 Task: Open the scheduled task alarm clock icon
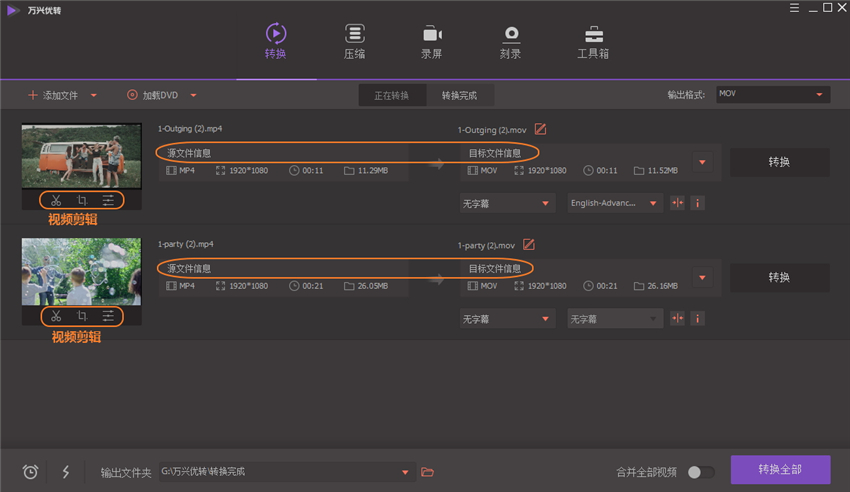[x=30, y=472]
